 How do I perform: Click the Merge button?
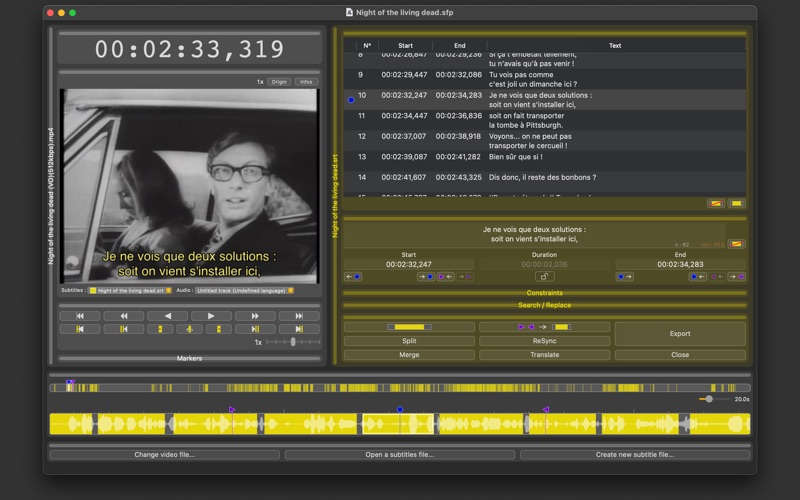point(409,355)
